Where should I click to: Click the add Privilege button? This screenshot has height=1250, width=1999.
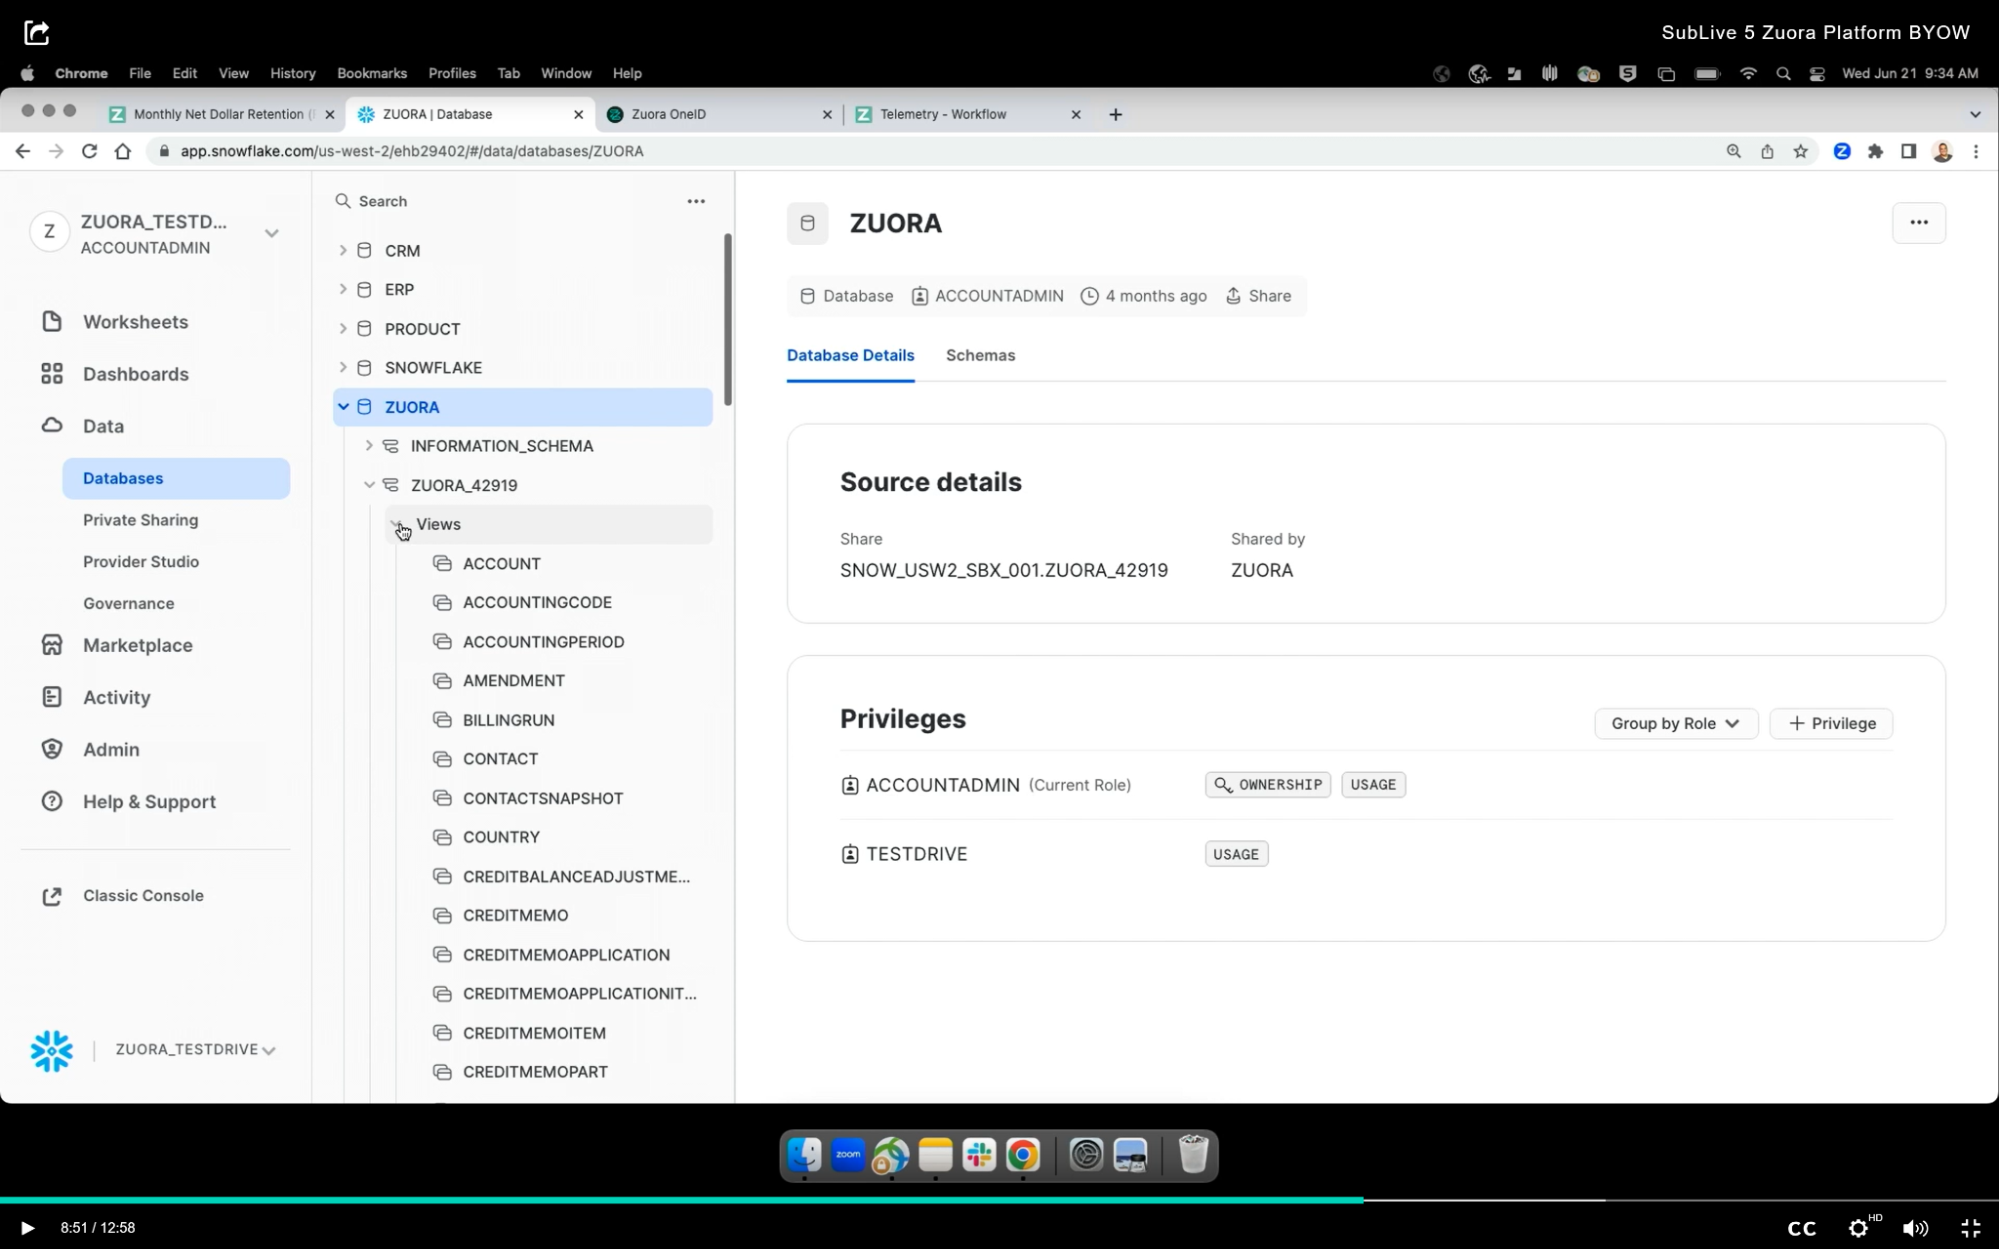(1831, 724)
